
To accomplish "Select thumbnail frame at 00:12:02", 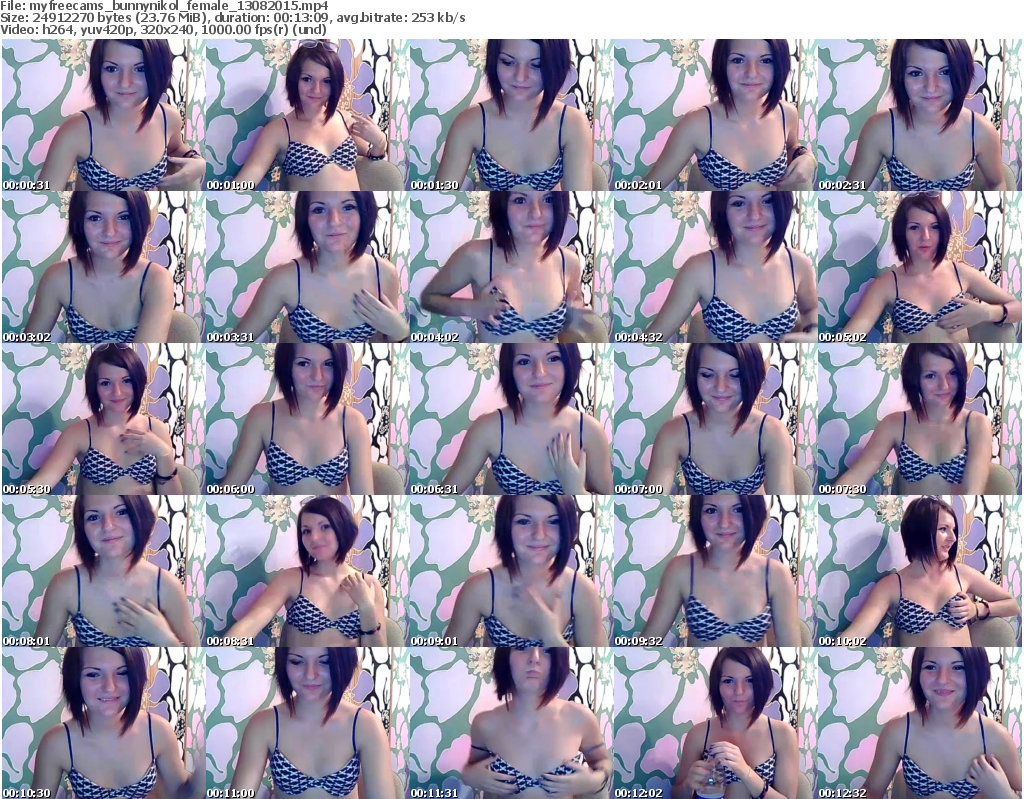I will tap(714, 723).
